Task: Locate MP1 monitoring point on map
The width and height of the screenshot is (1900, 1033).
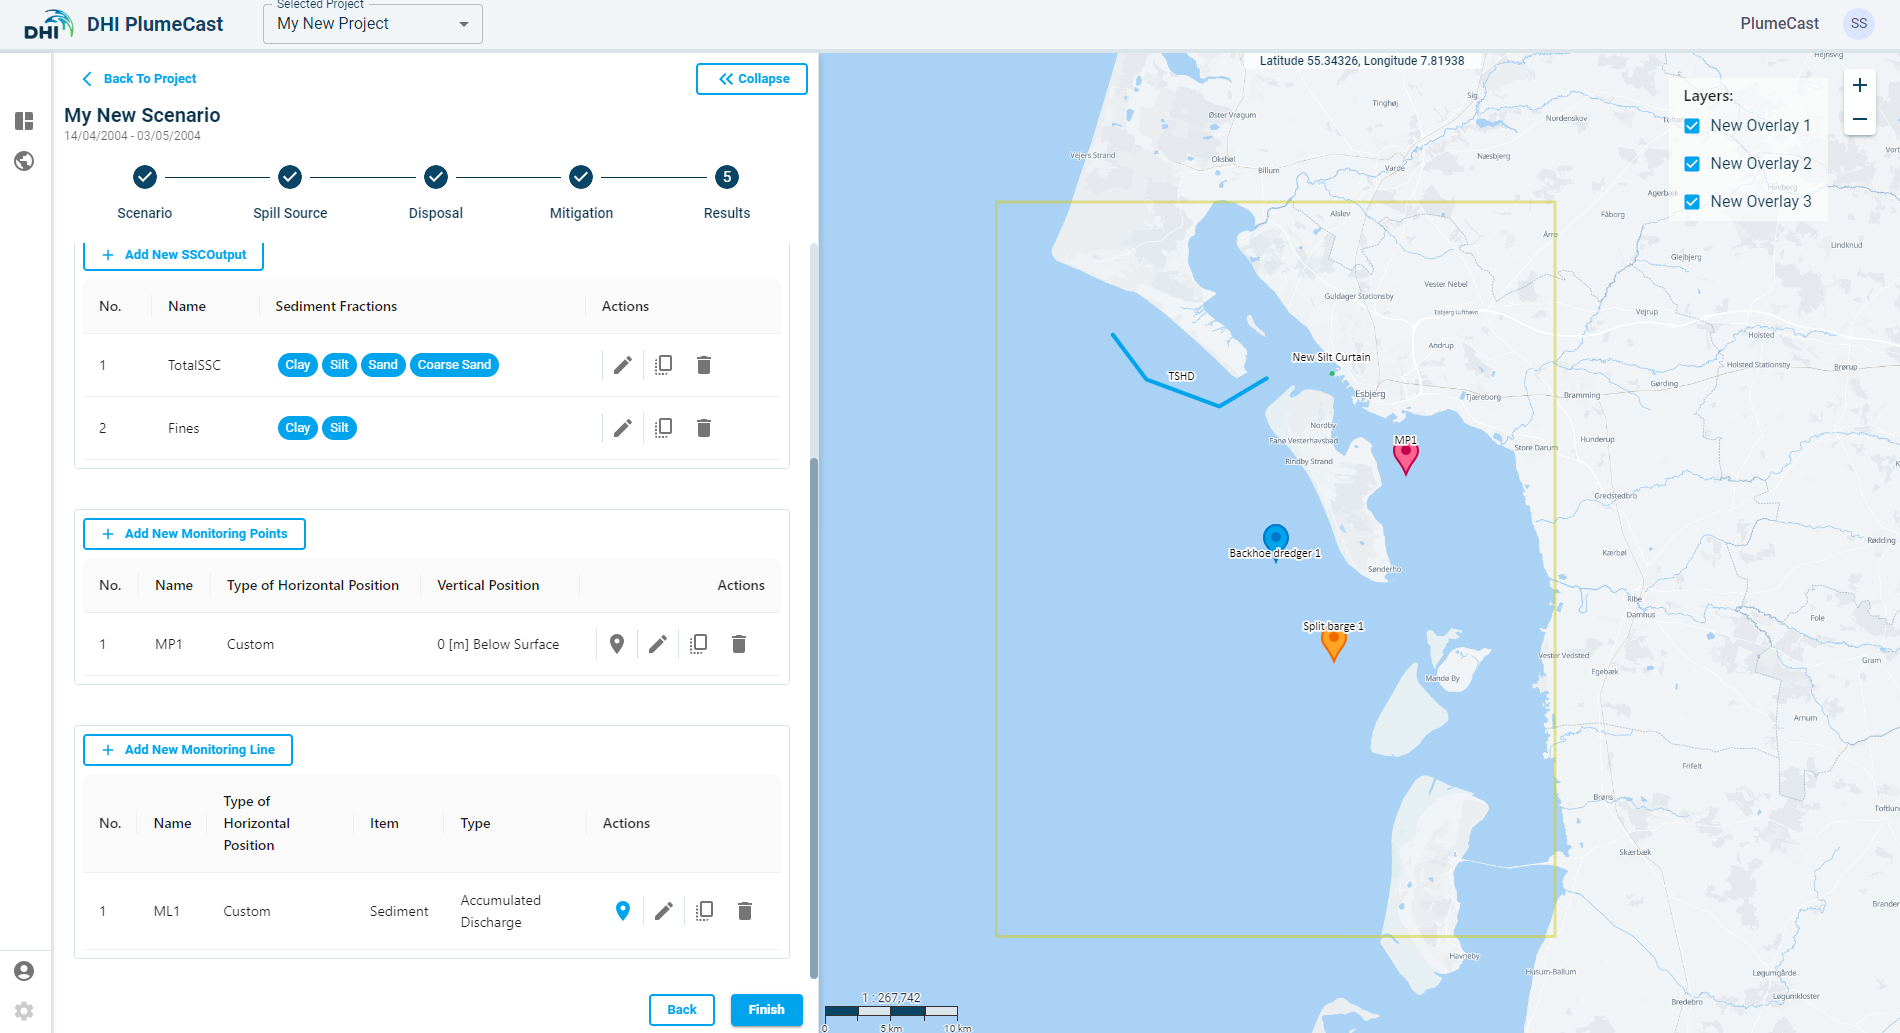Action: tap(617, 644)
